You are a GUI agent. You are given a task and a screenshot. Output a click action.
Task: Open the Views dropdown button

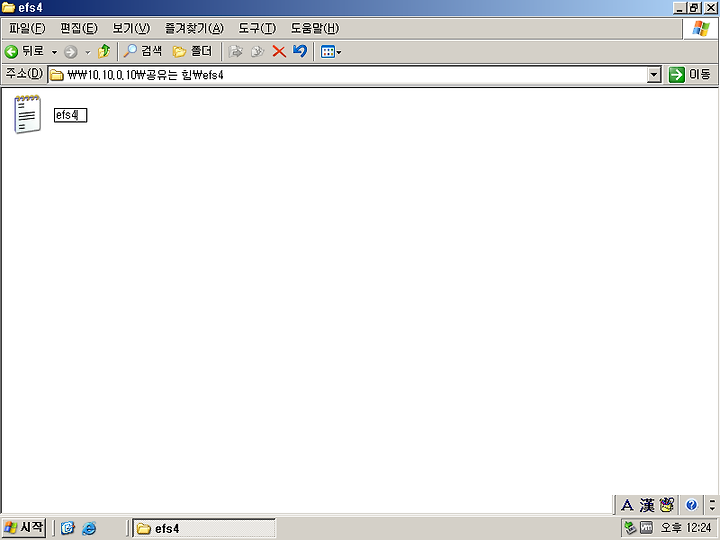(x=331, y=52)
